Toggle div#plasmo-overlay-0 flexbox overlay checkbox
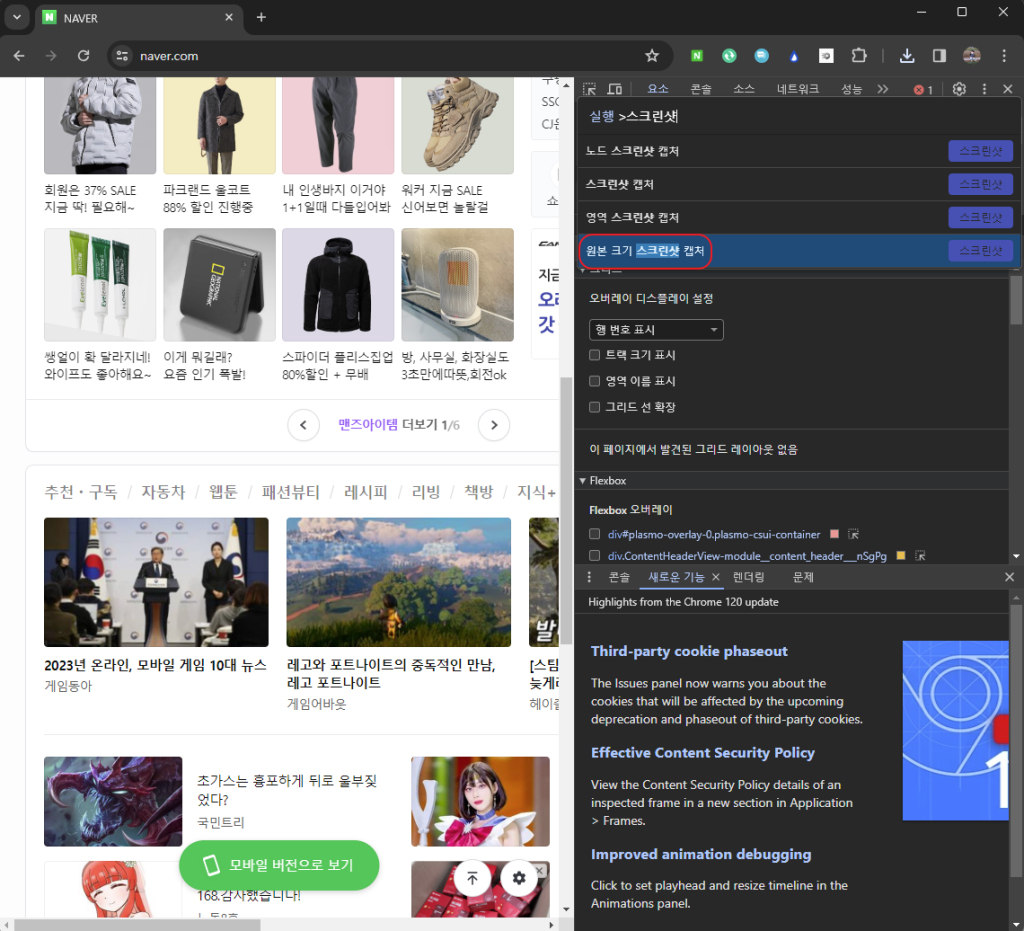Viewport: 1024px width, 931px height. click(594, 534)
